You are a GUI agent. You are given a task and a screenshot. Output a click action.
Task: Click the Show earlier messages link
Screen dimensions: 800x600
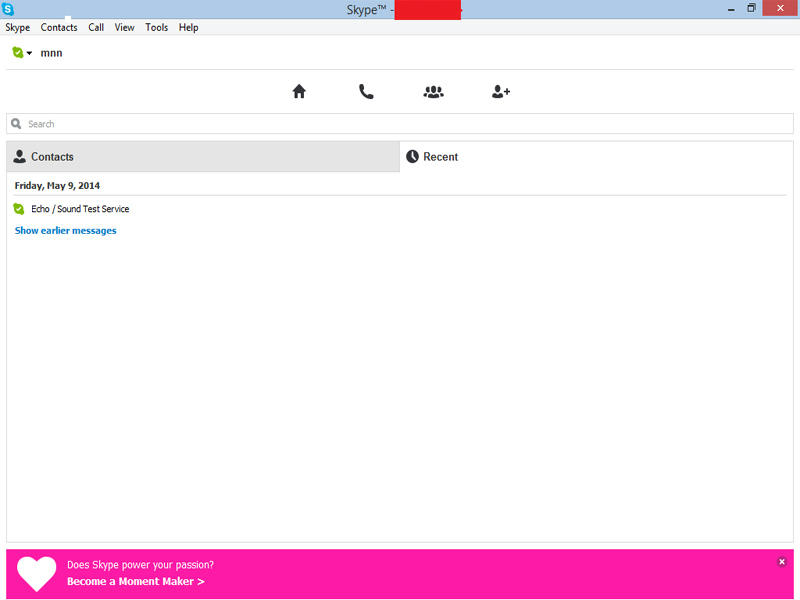65,231
